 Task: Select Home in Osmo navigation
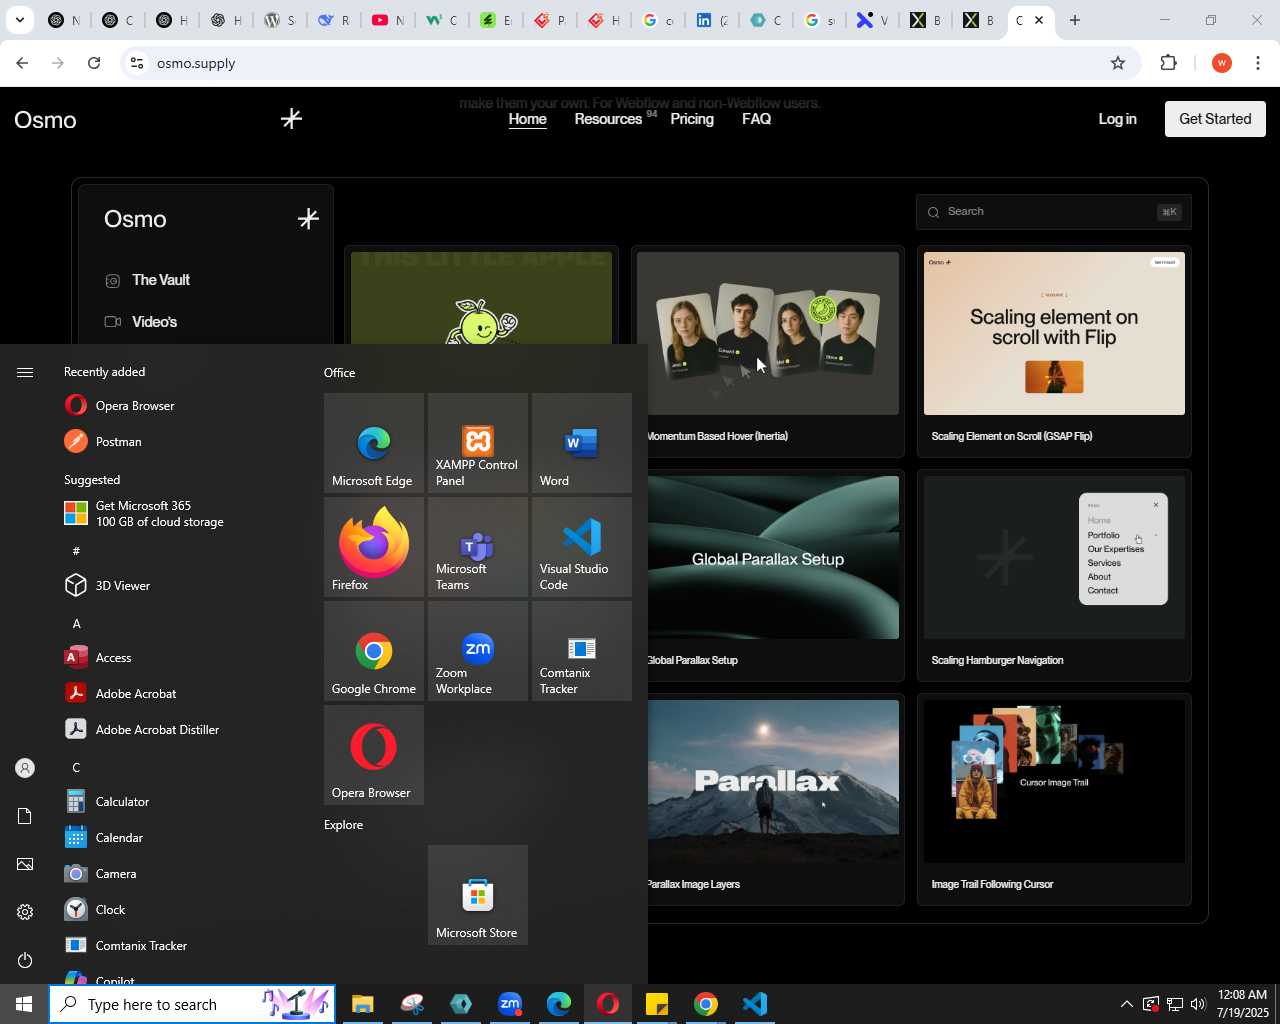click(x=527, y=119)
